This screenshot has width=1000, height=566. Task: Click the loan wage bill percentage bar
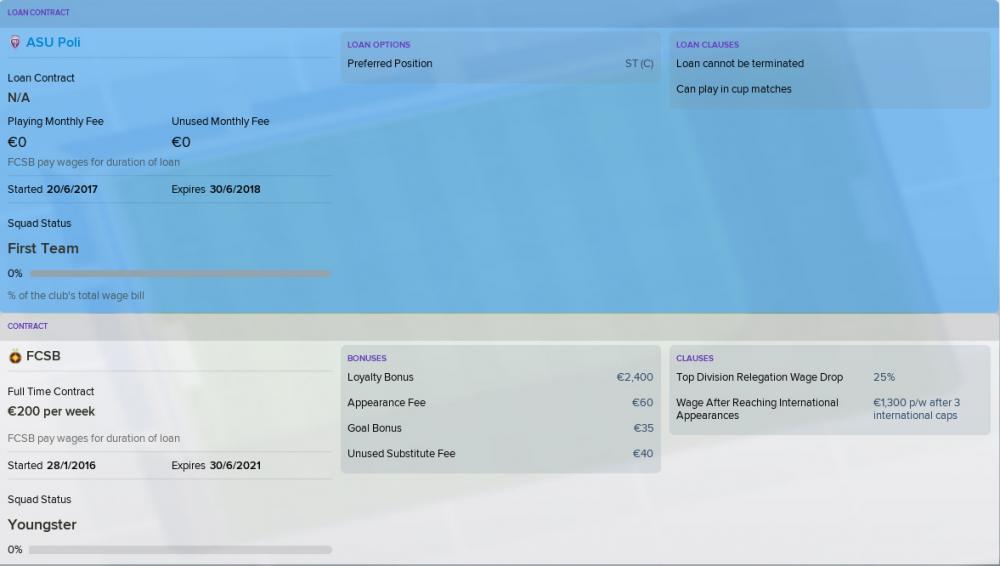[180, 274]
